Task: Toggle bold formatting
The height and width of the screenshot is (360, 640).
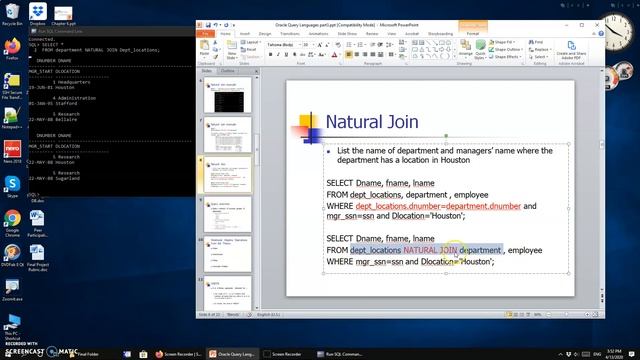Action: tap(270, 54)
